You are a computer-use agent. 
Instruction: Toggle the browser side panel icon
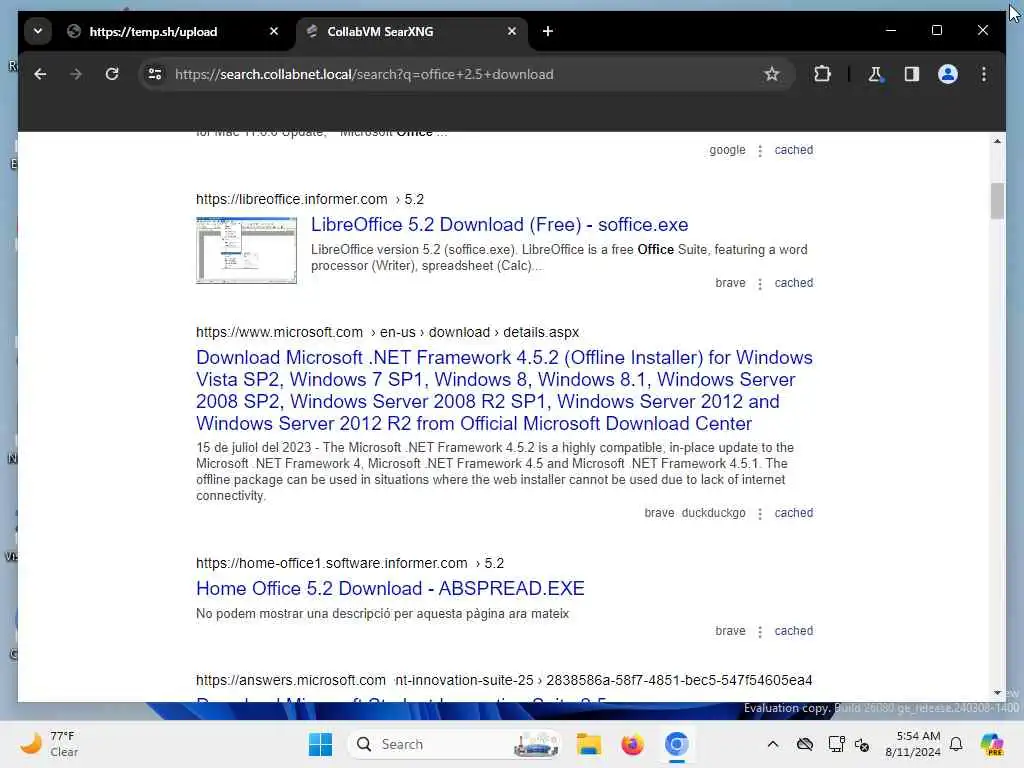(x=912, y=74)
